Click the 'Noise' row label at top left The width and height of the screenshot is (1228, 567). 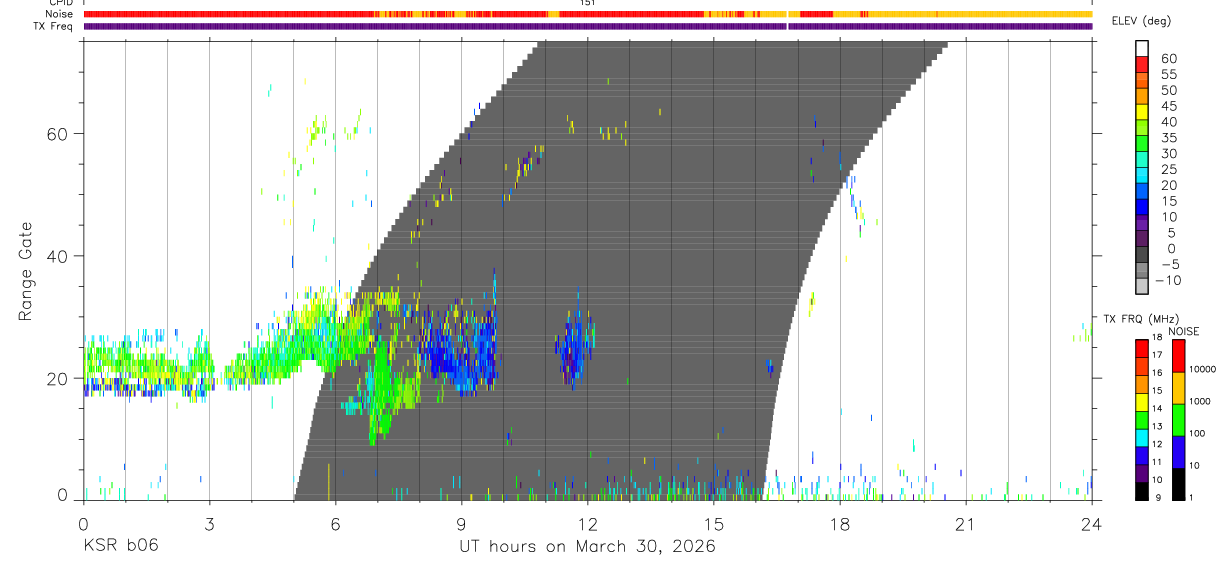click(x=60, y=14)
